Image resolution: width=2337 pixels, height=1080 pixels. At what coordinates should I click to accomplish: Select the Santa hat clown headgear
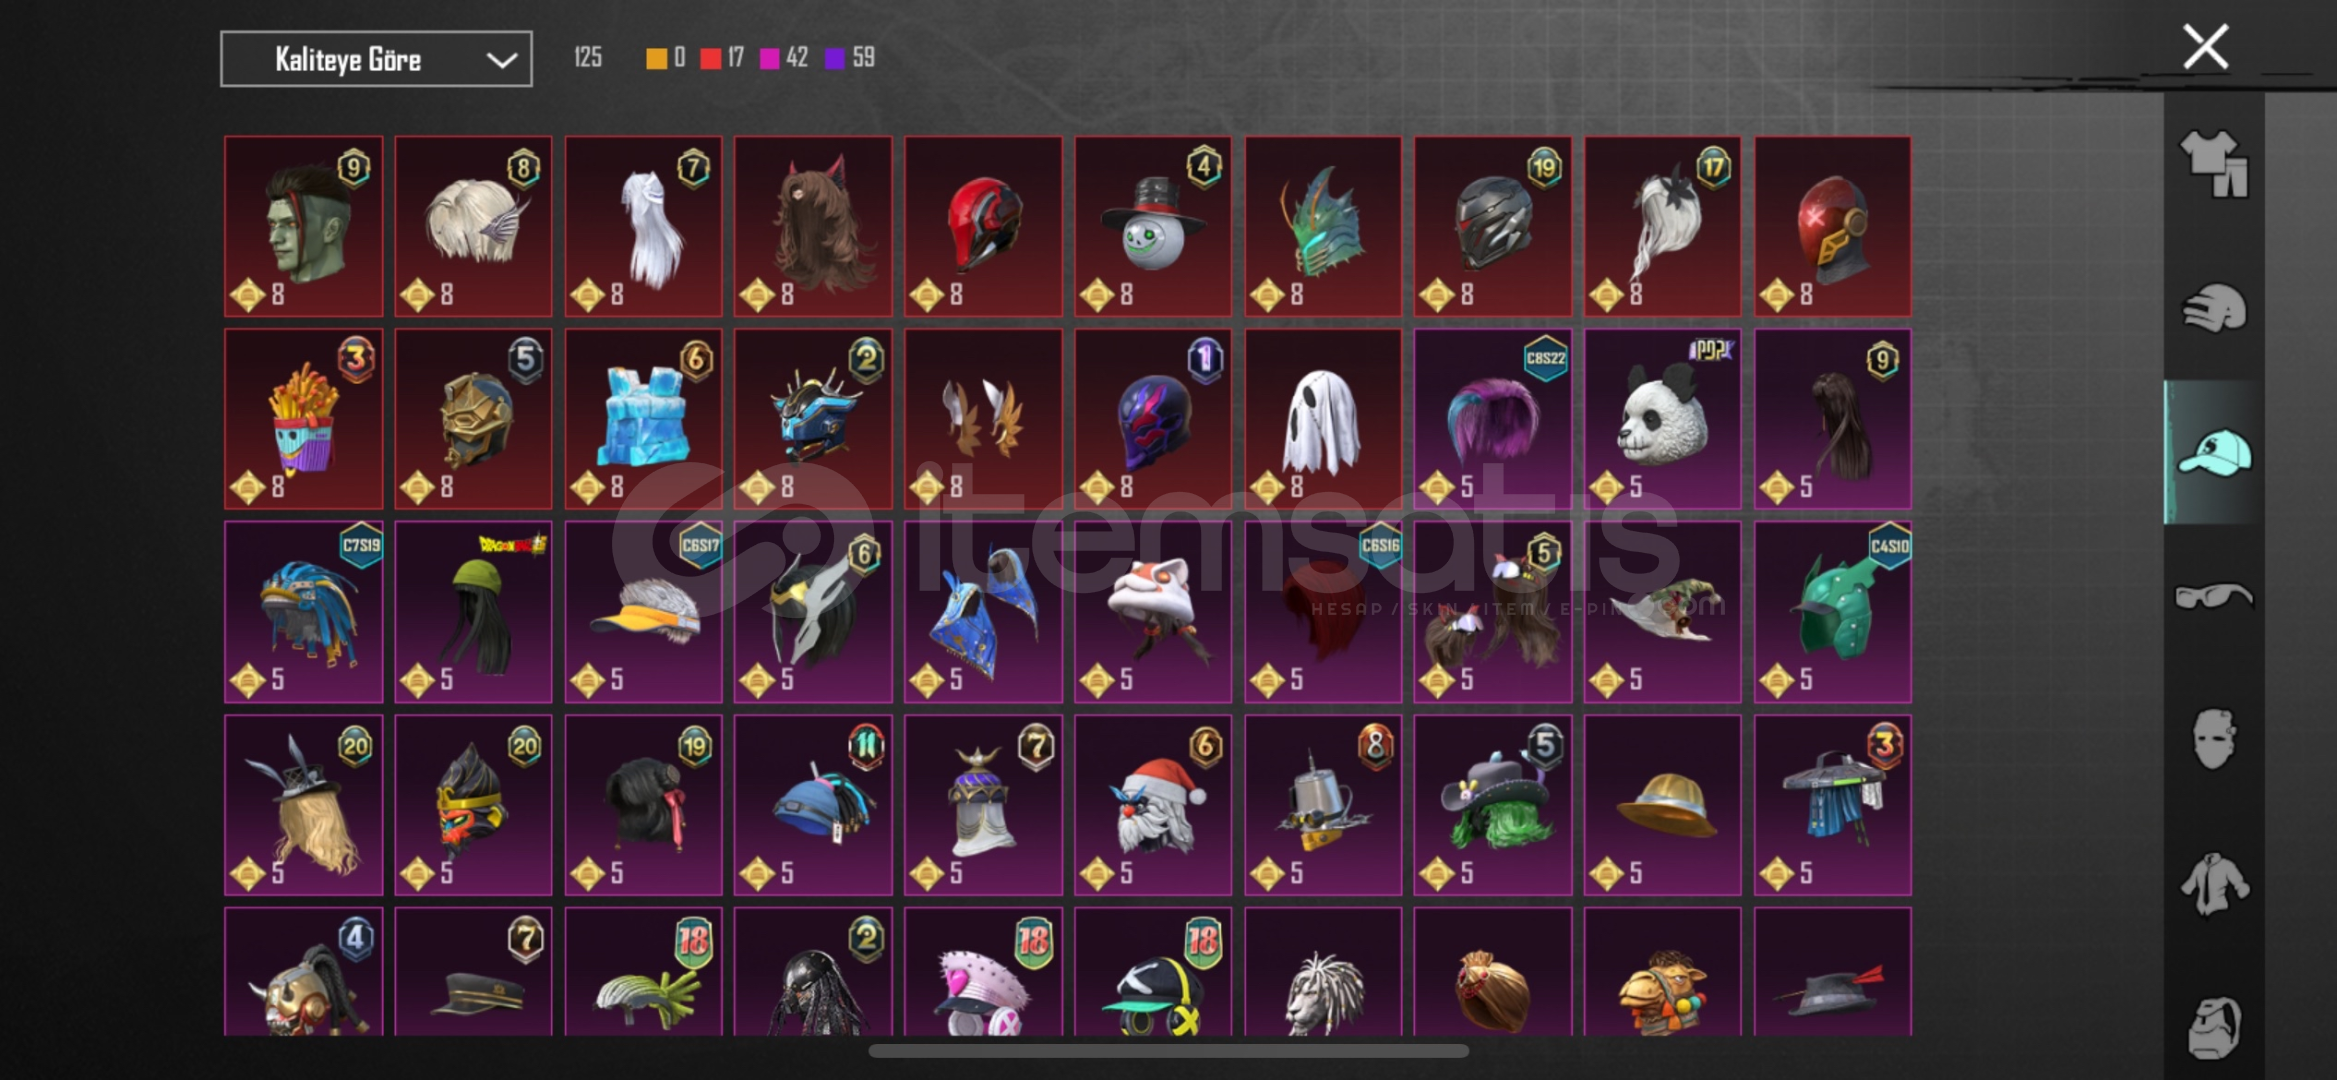[x=1153, y=805]
